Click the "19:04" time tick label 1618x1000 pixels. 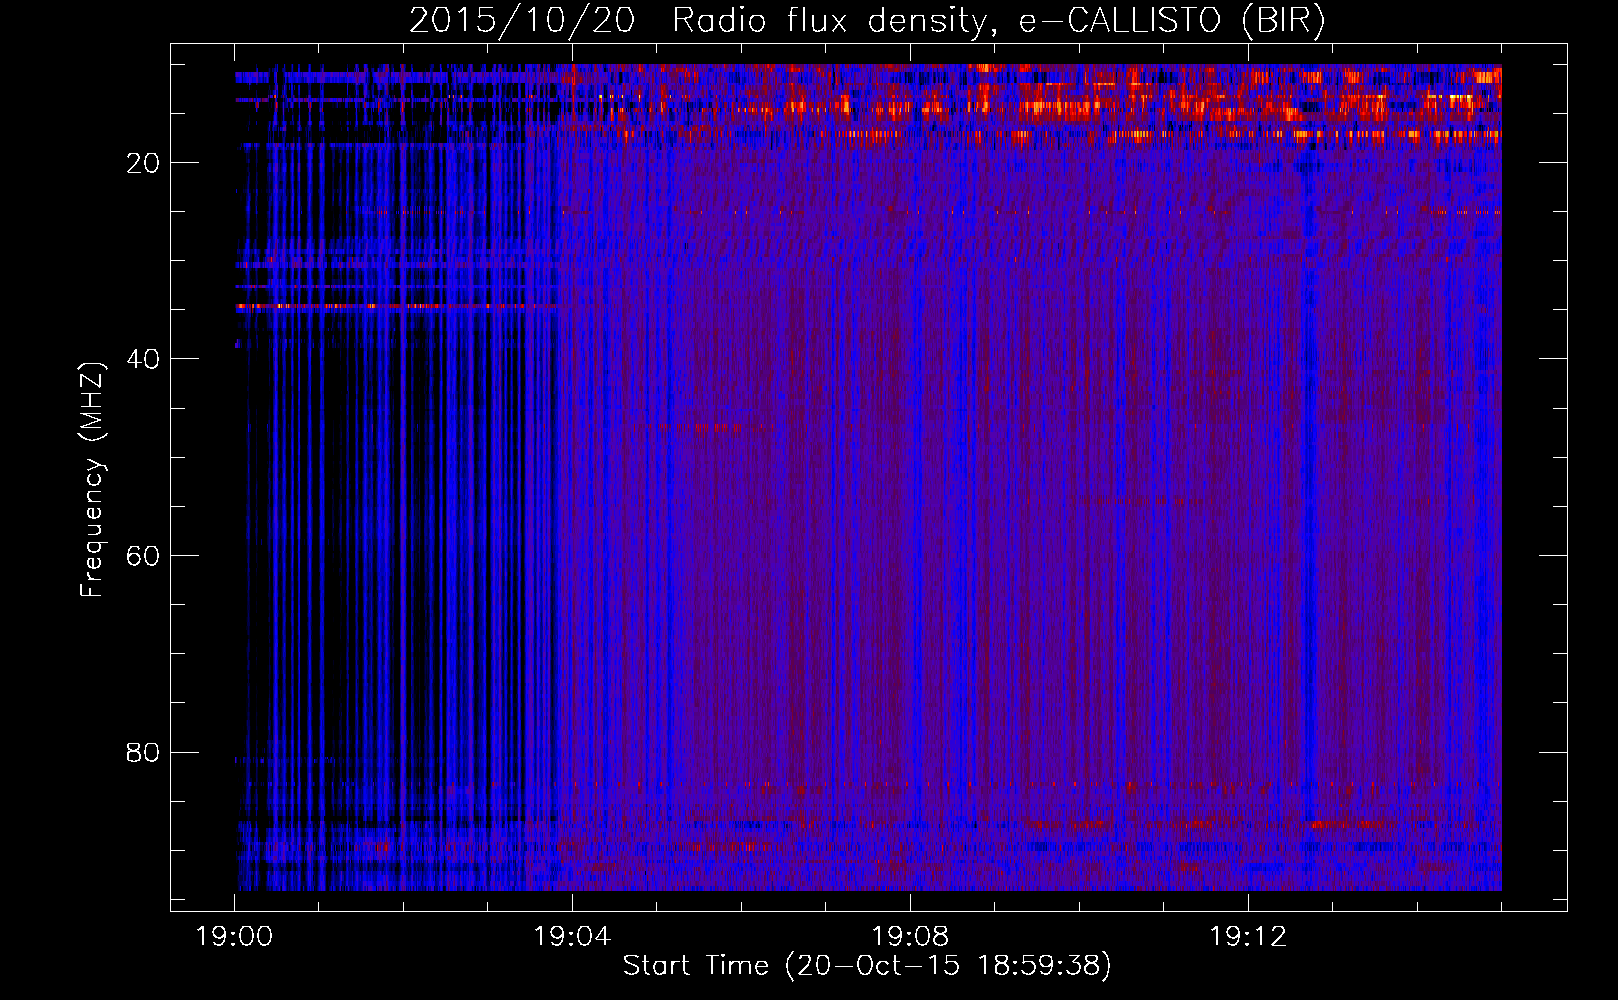572,937
